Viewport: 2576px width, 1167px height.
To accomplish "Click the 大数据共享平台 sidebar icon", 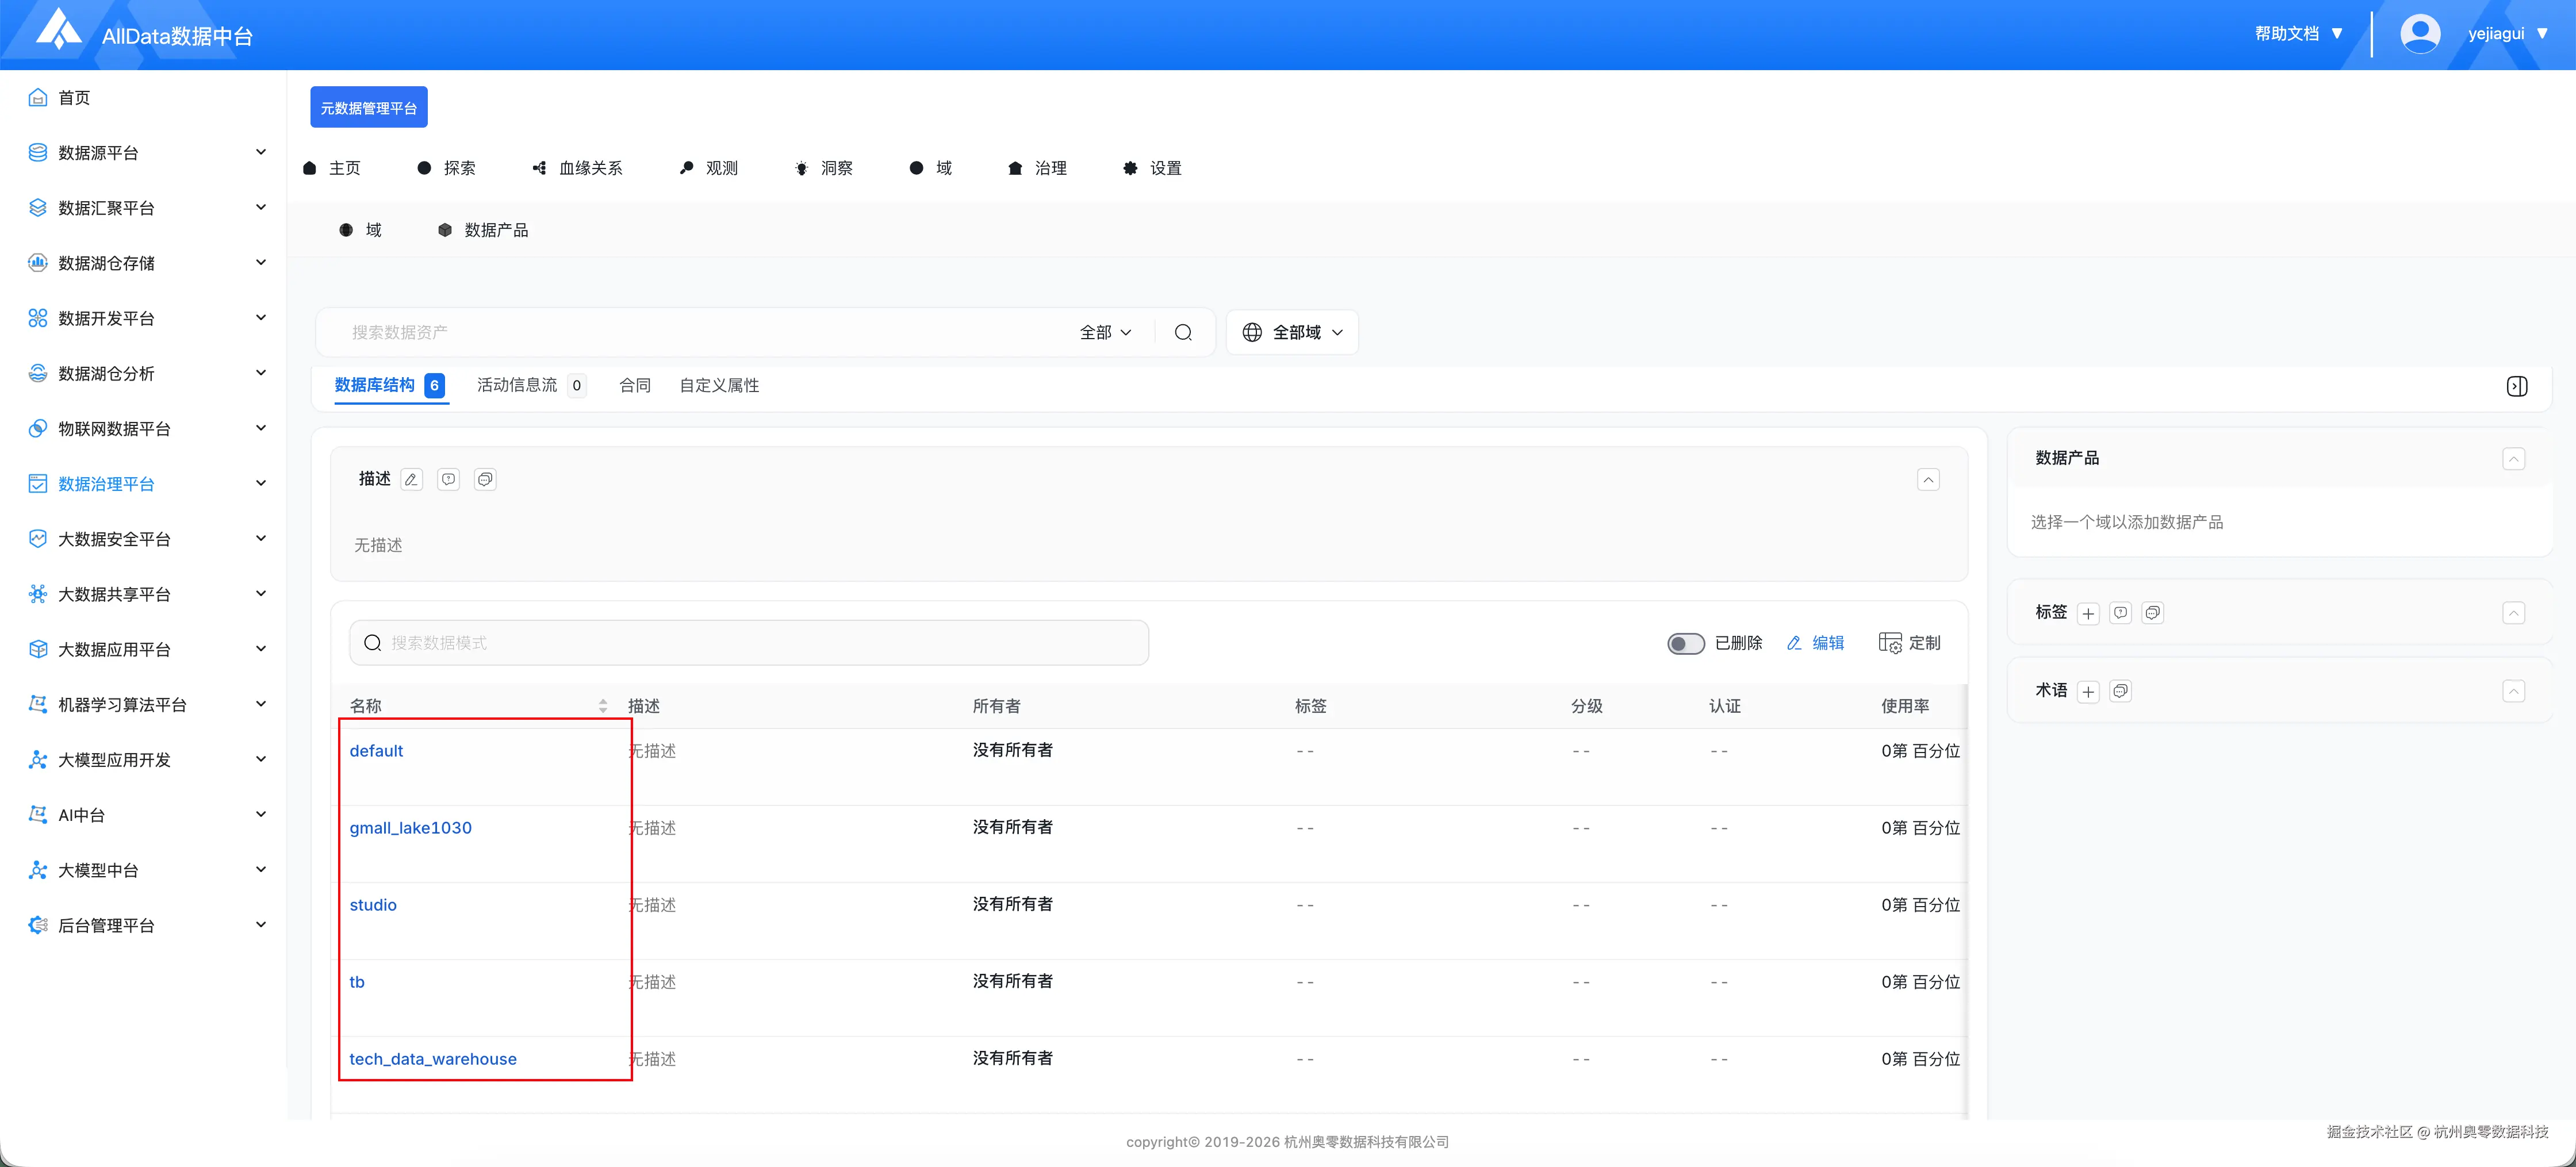I will pyautogui.click(x=38, y=594).
